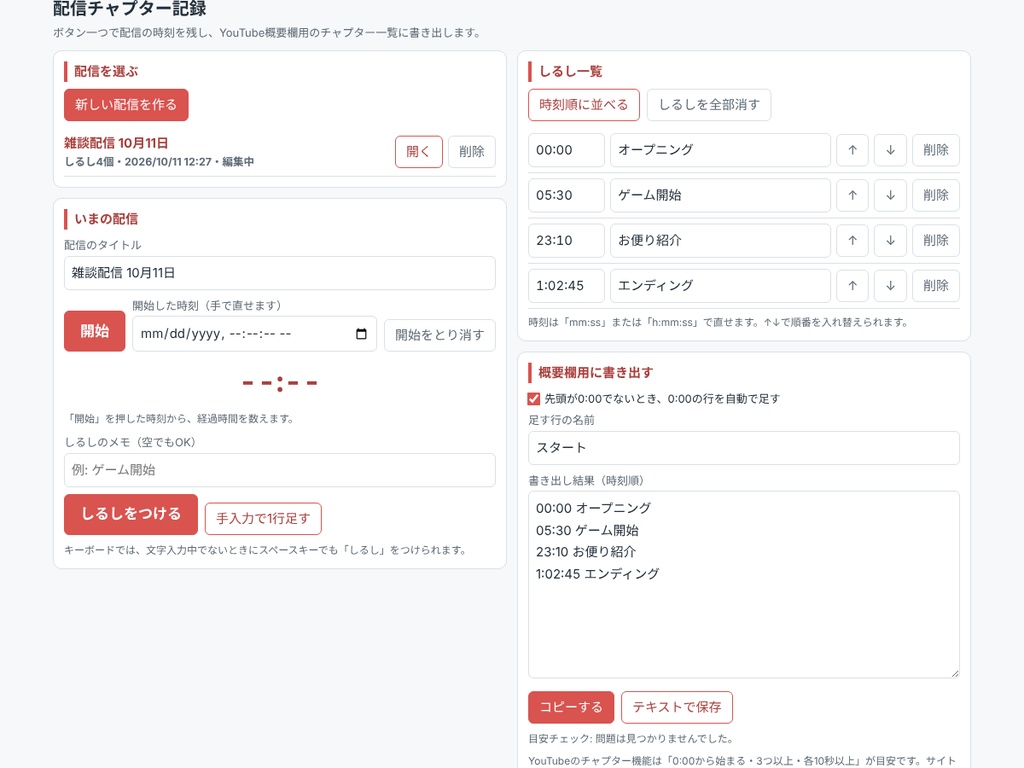Click the red 開始 button

[95, 331]
